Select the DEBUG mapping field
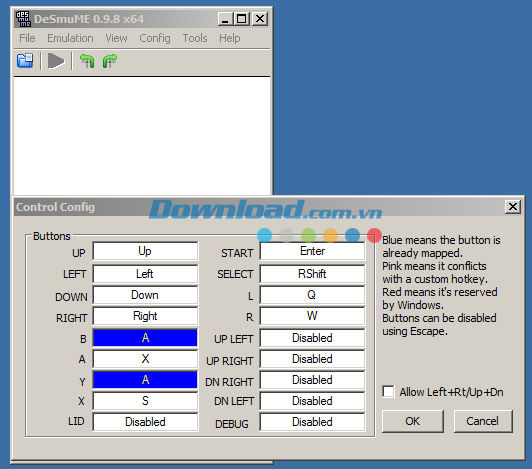 click(312, 422)
